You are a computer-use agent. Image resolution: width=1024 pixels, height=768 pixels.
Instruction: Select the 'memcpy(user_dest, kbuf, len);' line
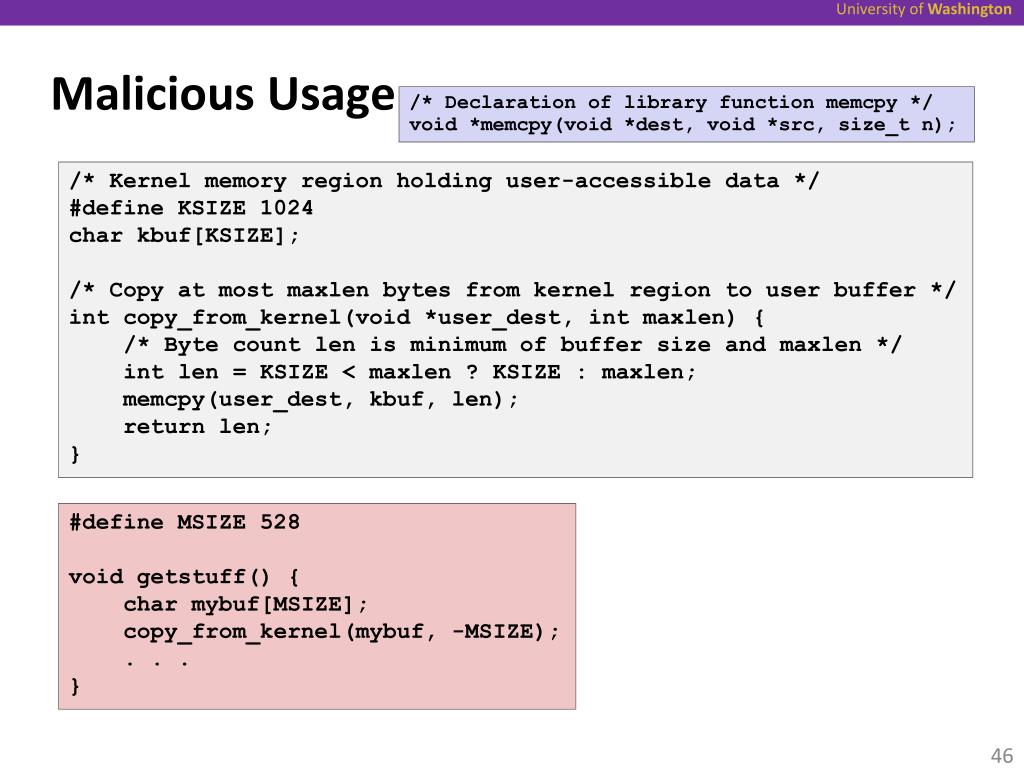click(x=321, y=399)
